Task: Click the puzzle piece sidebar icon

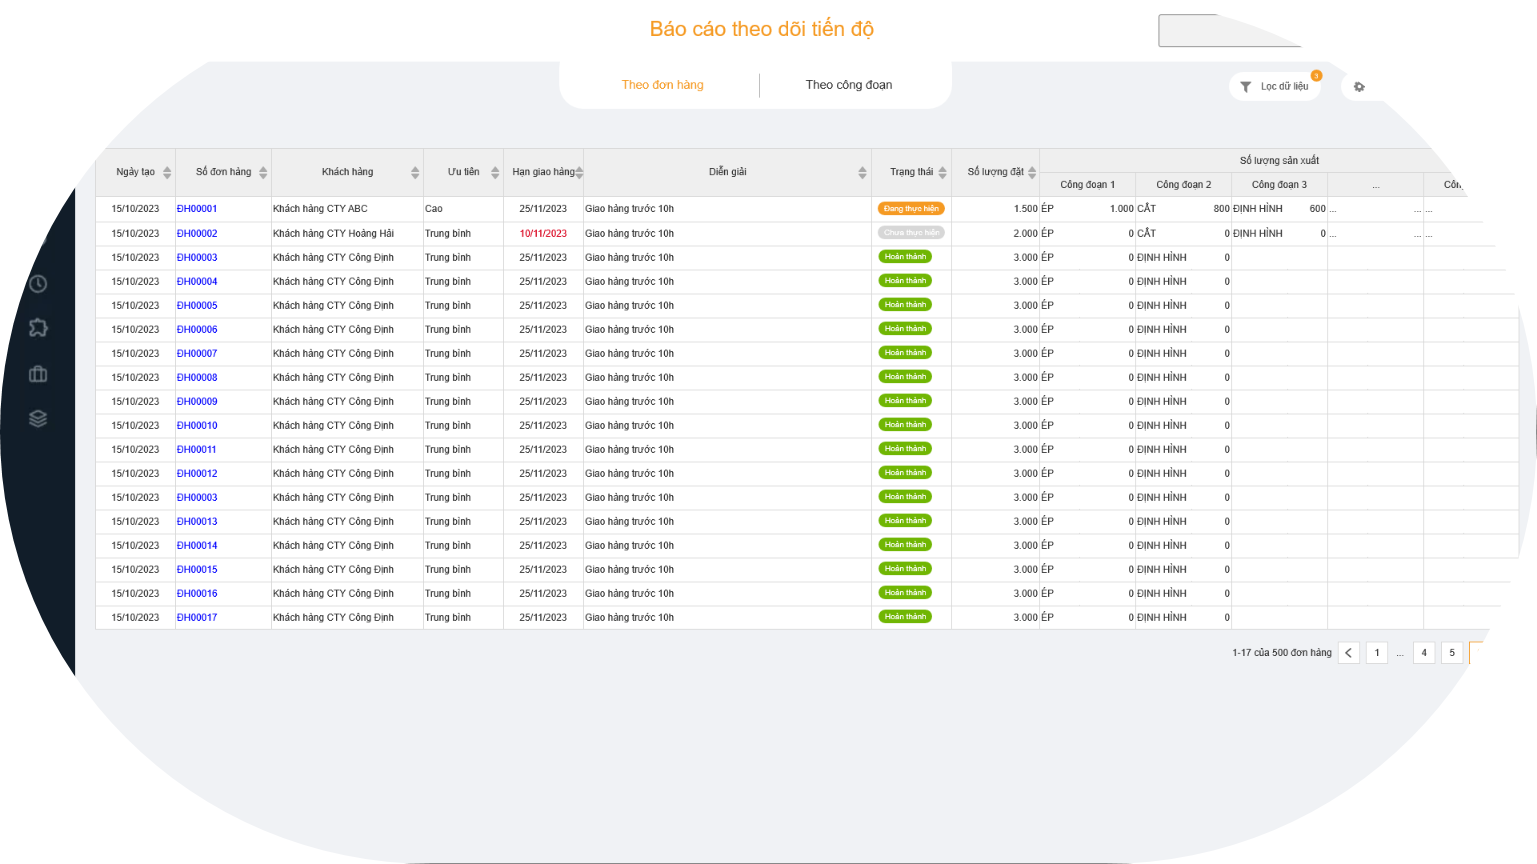Action: point(38,328)
